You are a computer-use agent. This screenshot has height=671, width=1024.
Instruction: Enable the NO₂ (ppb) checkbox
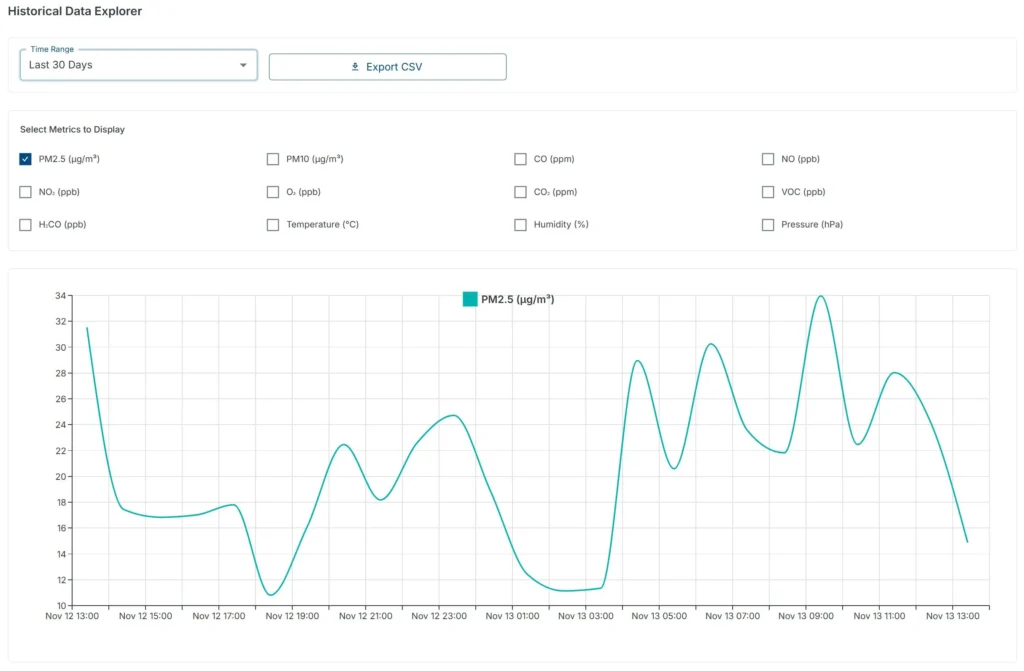[x=25, y=192]
